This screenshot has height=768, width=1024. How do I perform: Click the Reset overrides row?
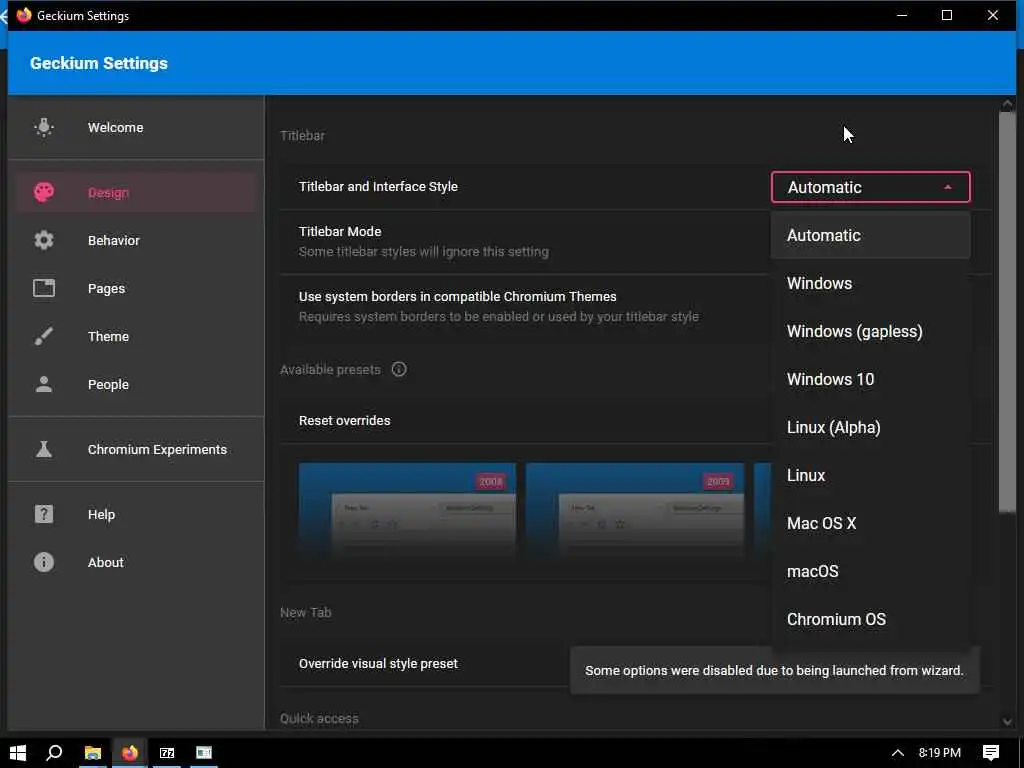526,421
